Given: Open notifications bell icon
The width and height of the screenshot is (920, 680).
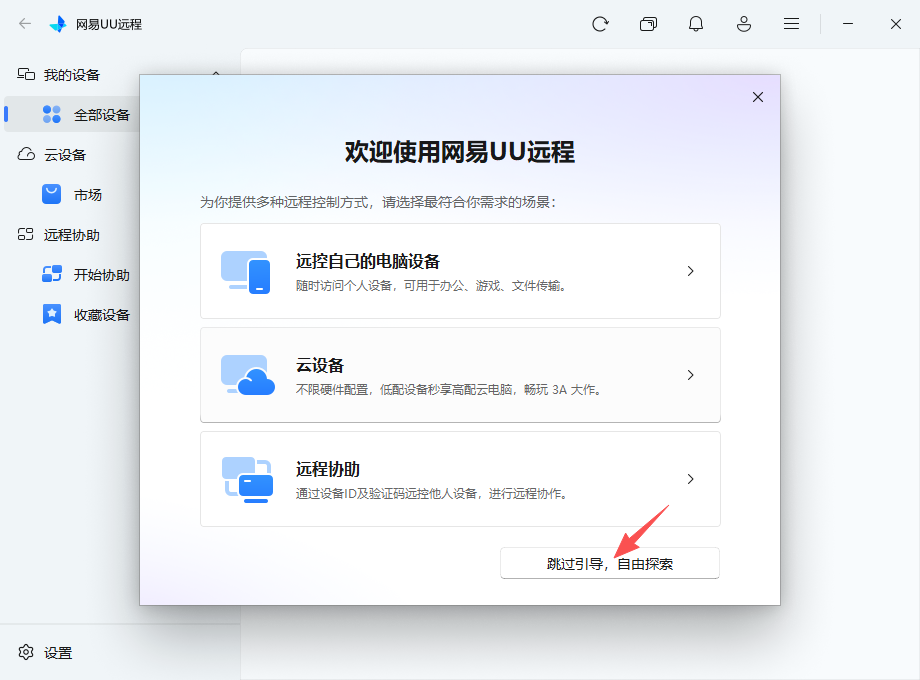Looking at the screenshot, I should [696, 24].
